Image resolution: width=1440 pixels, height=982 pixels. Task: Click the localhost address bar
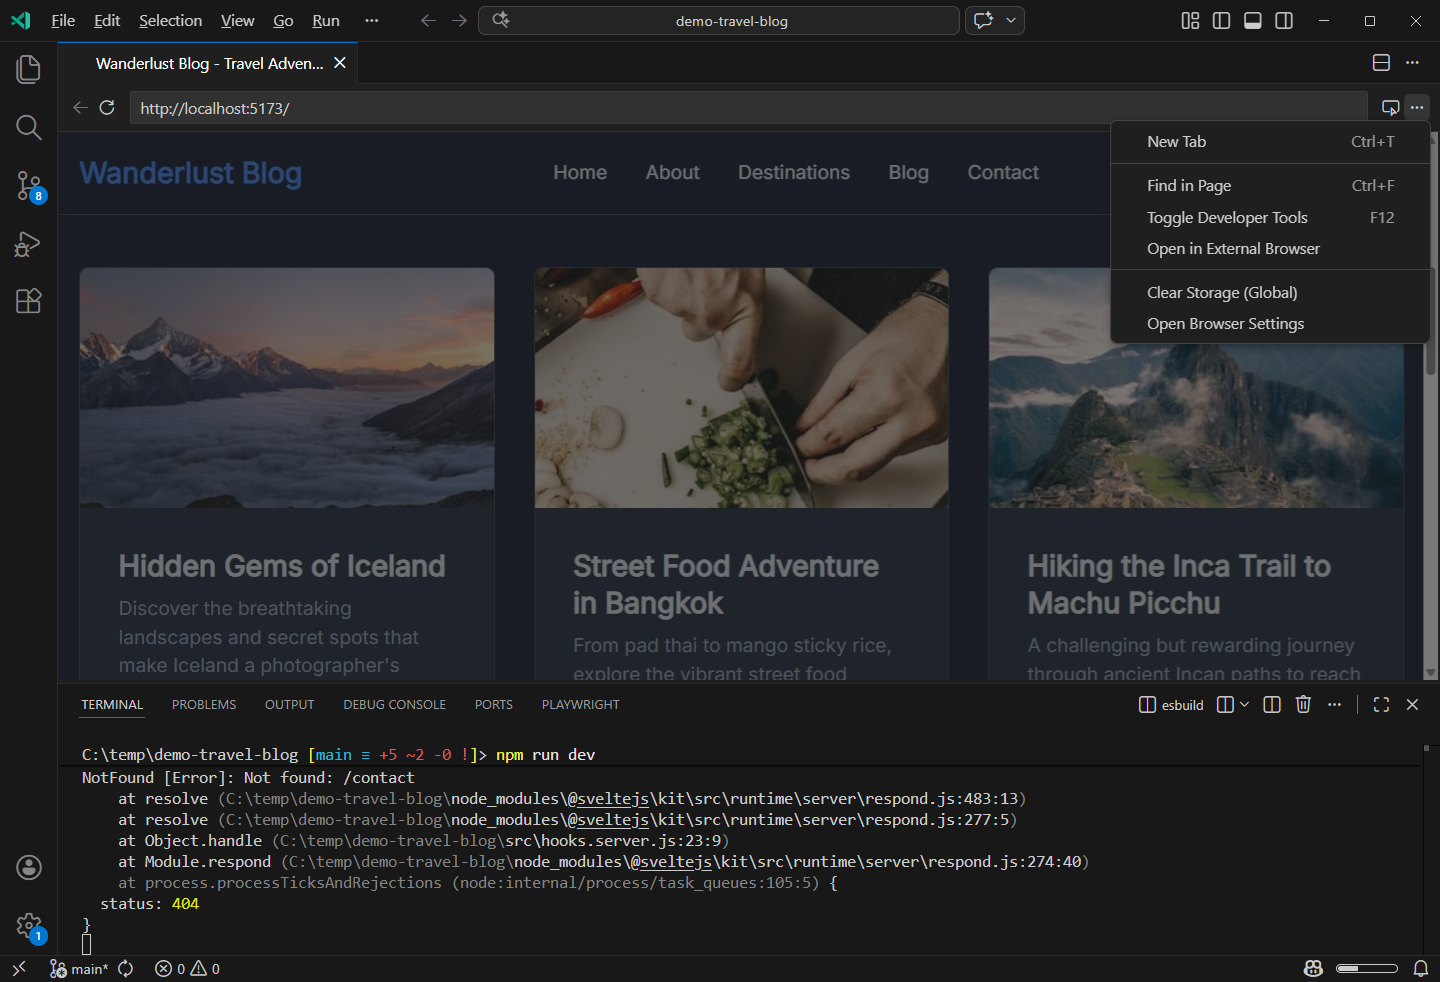click(x=400, y=107)
